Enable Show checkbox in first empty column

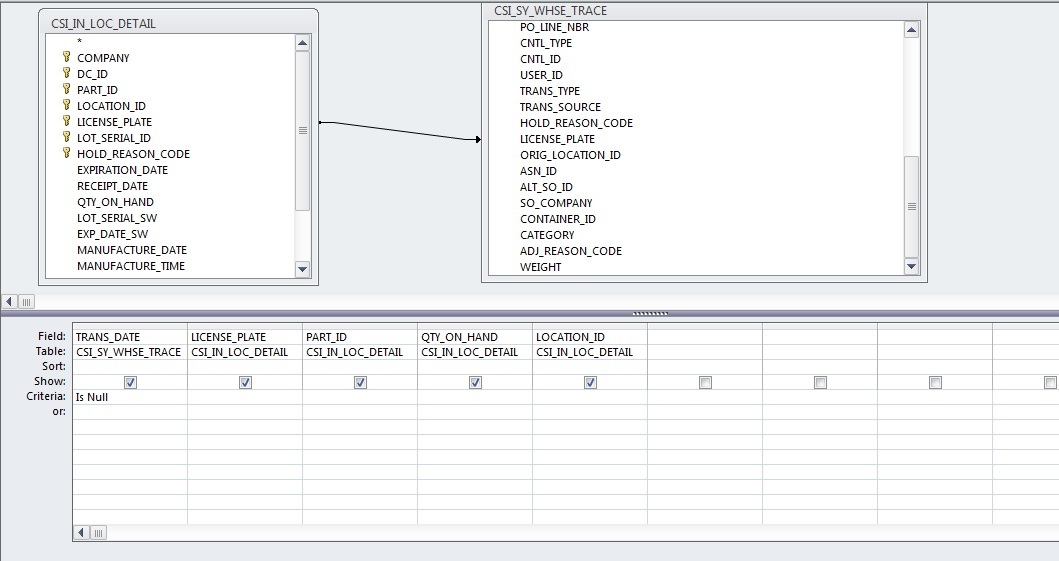pyautogui.click(x=705, y=382)
